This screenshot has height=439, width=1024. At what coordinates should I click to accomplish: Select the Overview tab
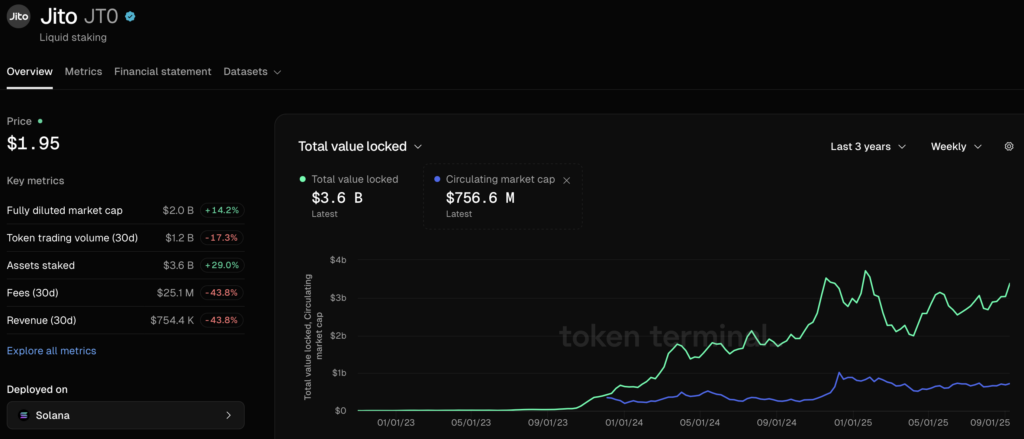[x=29, y=71]
